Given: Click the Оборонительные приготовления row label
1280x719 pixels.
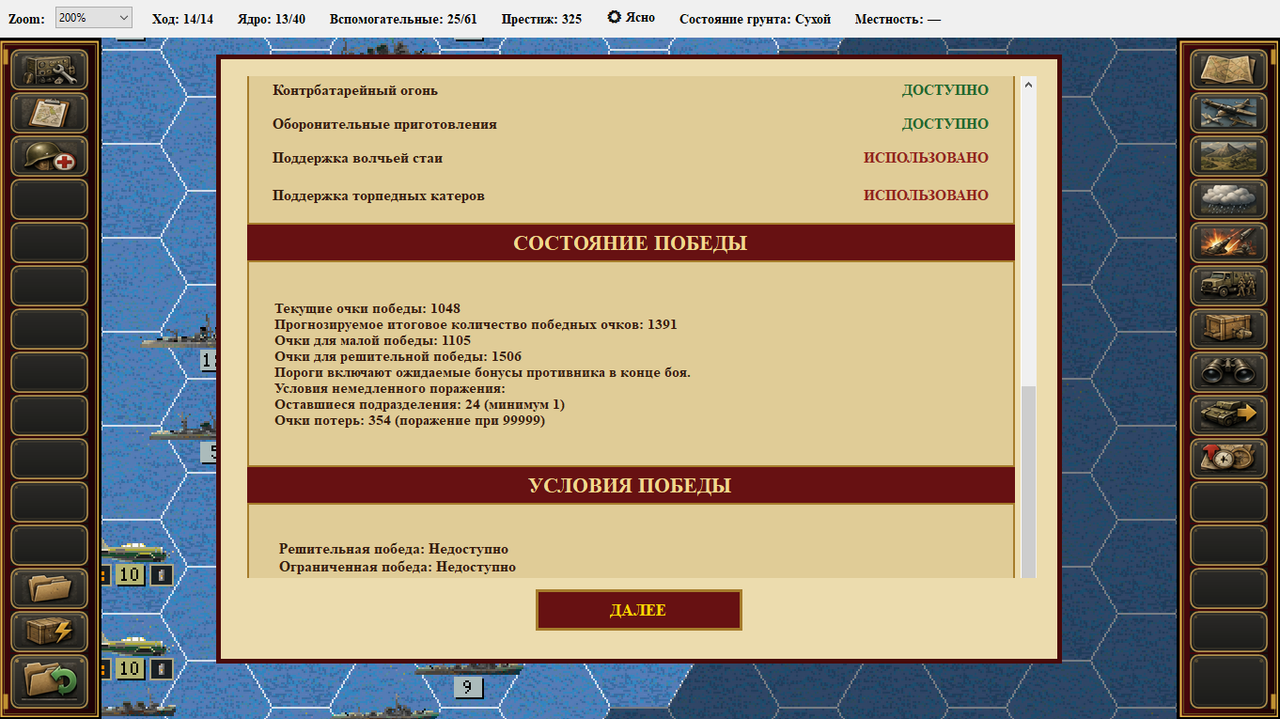Looking at the screenshot, I should [384, 124].
